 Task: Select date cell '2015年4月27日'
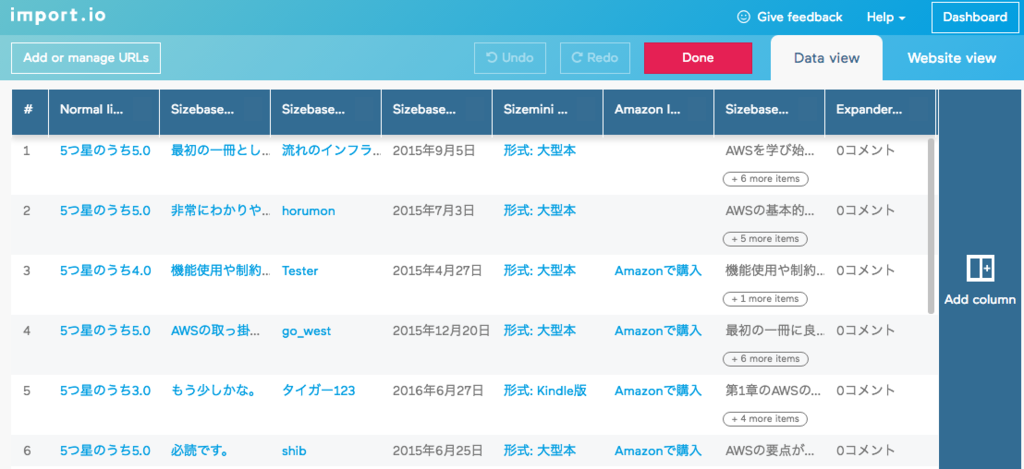(438, 271)
